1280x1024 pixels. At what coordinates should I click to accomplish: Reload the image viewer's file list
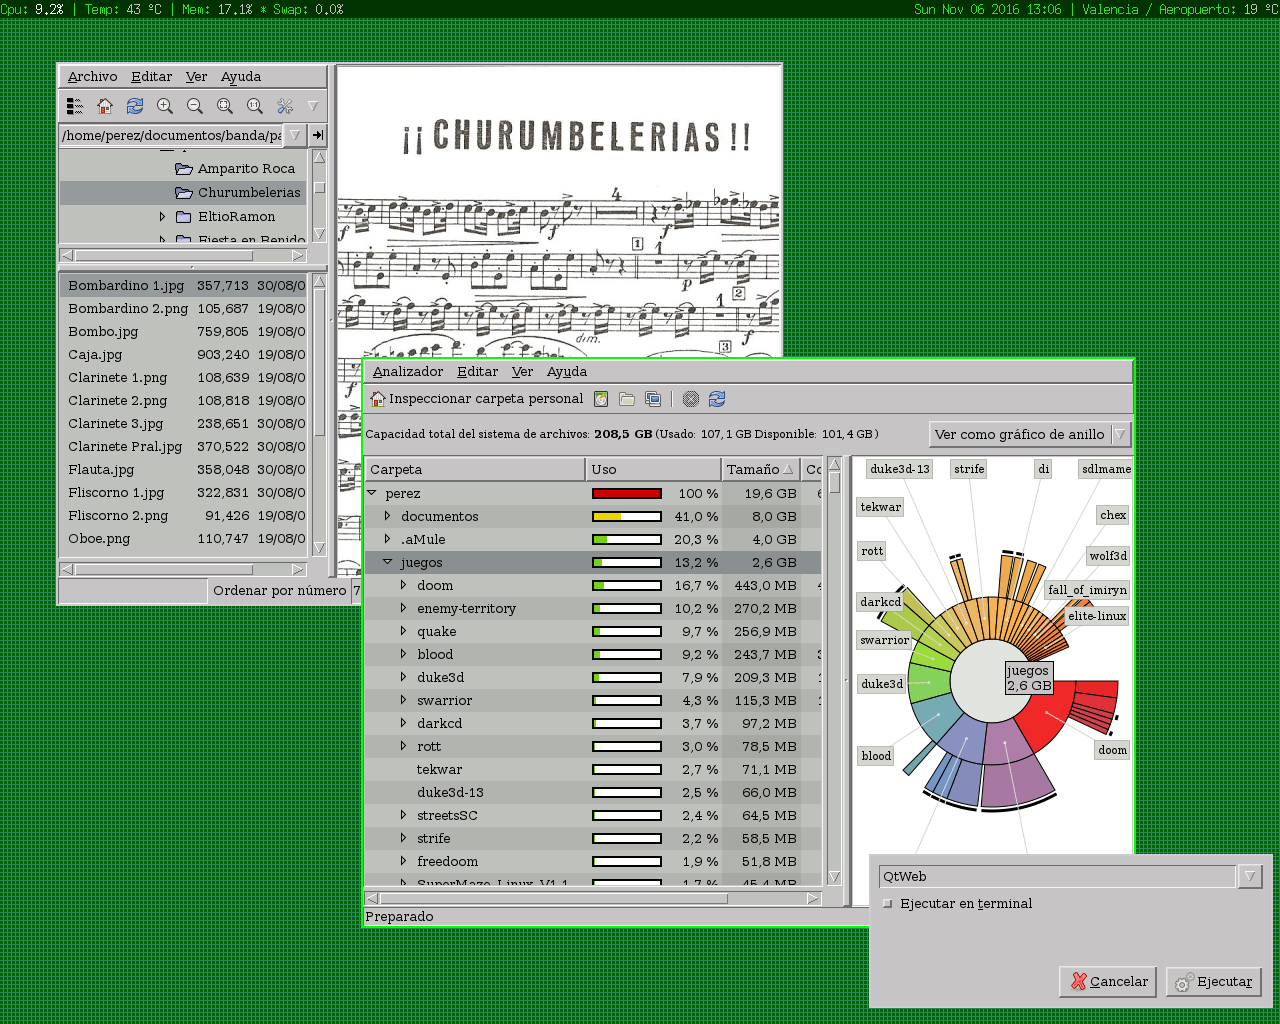click(135, 106)
